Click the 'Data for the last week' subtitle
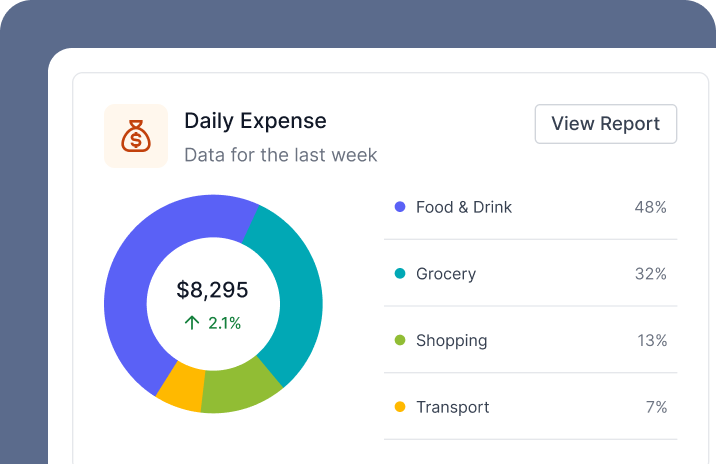The image size is (716, 464). coord(281,155)
